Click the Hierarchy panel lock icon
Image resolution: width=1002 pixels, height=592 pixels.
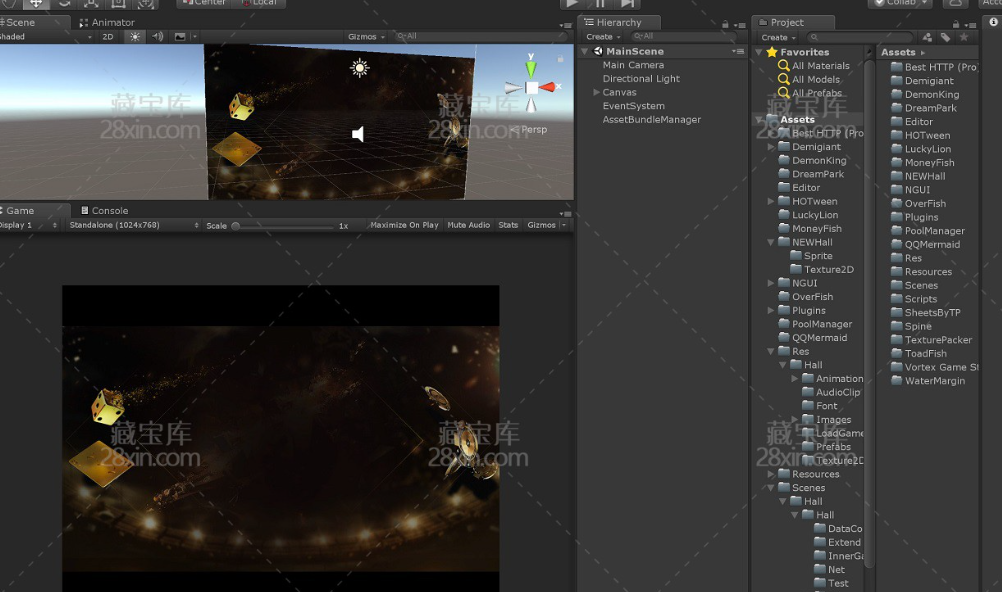724,23
